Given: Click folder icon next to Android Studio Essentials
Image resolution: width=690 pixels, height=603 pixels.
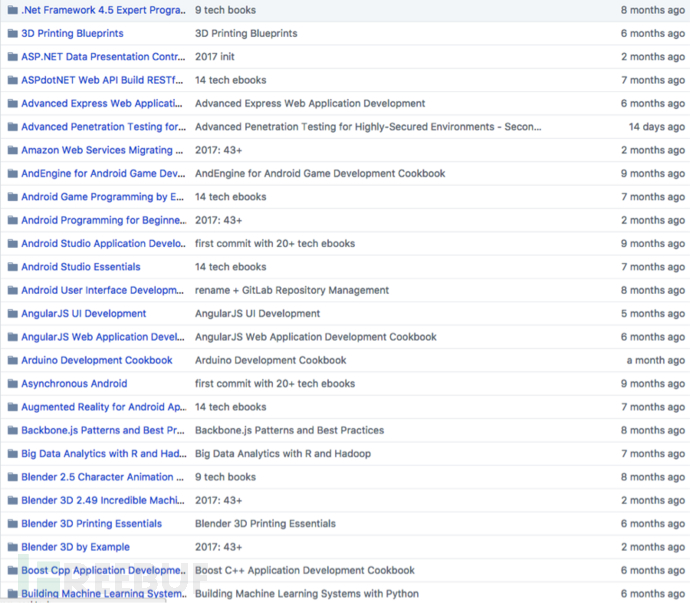Looking at the screenshot, I should [13, 267].
